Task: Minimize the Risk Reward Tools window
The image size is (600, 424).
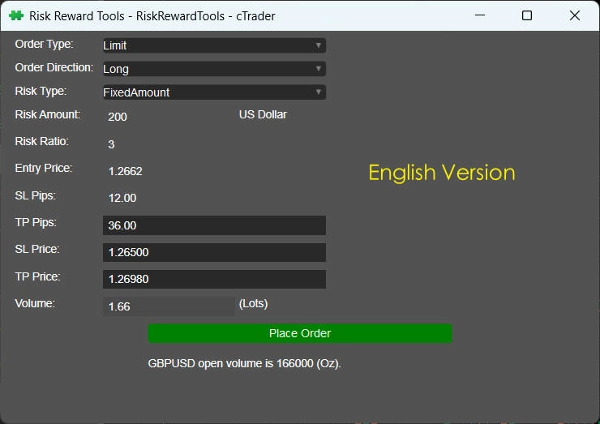Action: (x=480, y=16)
